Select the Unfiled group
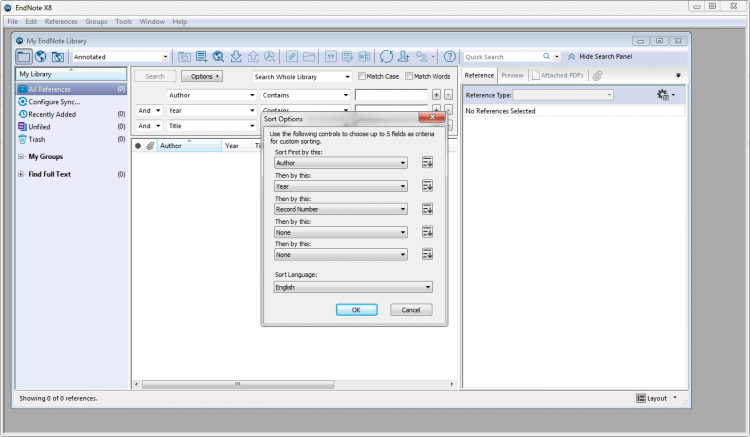 [72, 127]
